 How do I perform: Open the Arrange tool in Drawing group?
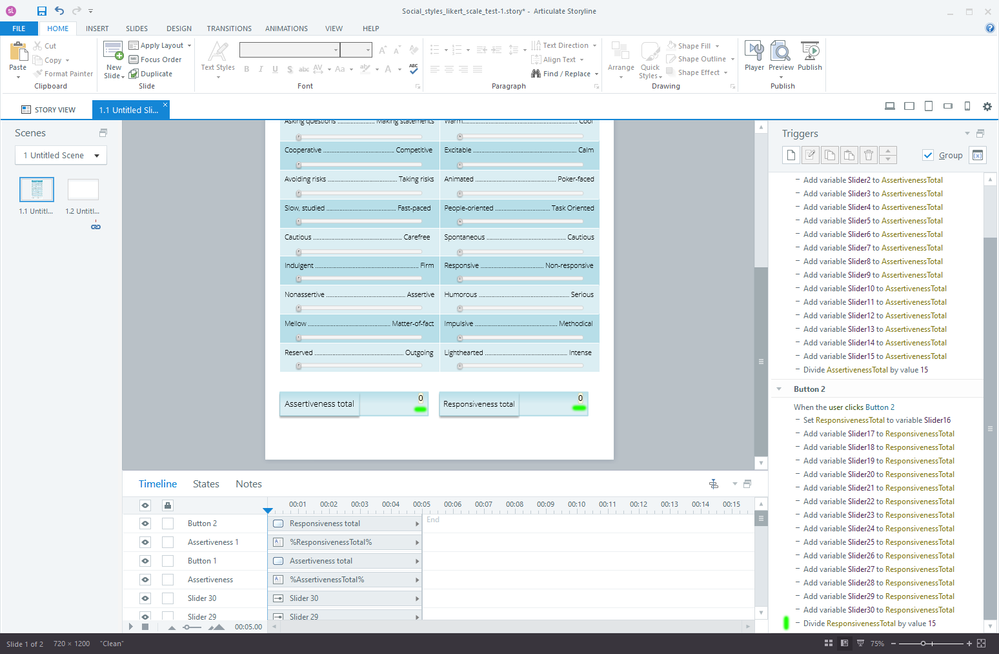point(621,55)
